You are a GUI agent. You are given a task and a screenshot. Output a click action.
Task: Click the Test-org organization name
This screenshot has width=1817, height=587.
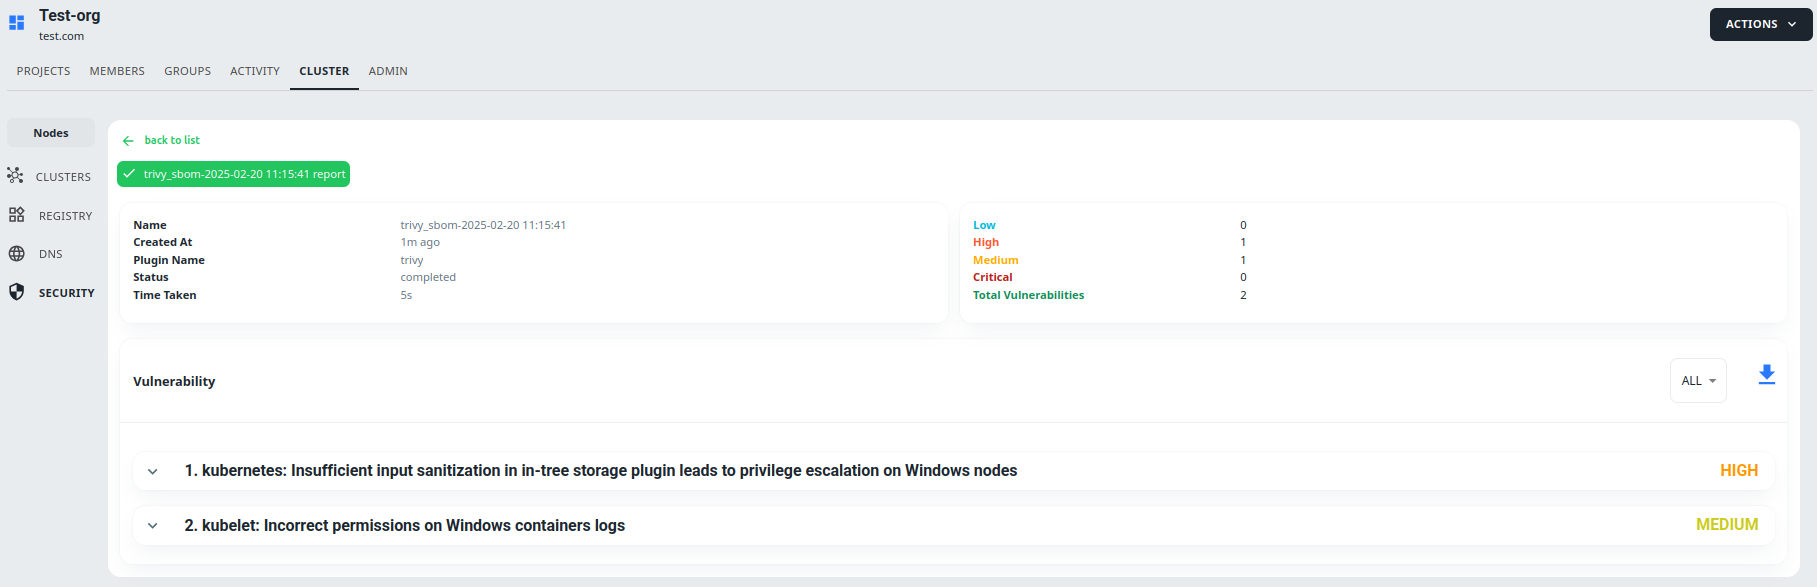tap(70, 16)
